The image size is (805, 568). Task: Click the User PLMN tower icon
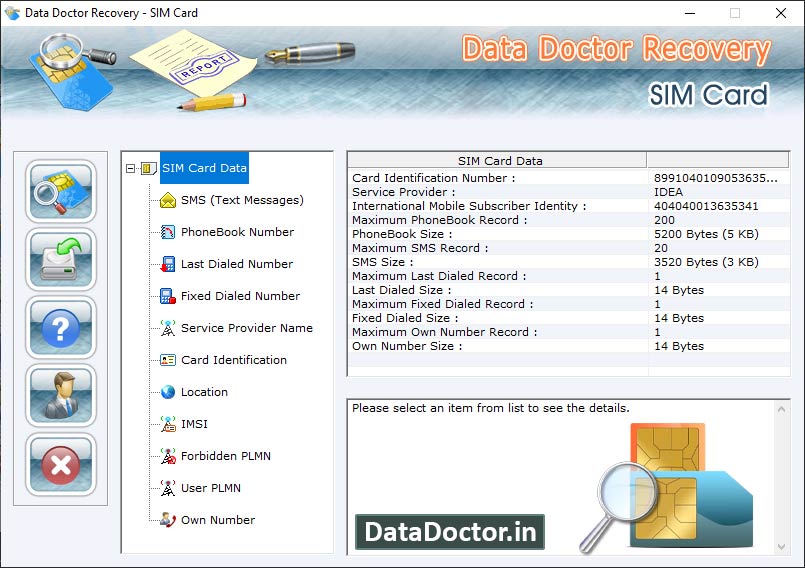click(168, 488)
